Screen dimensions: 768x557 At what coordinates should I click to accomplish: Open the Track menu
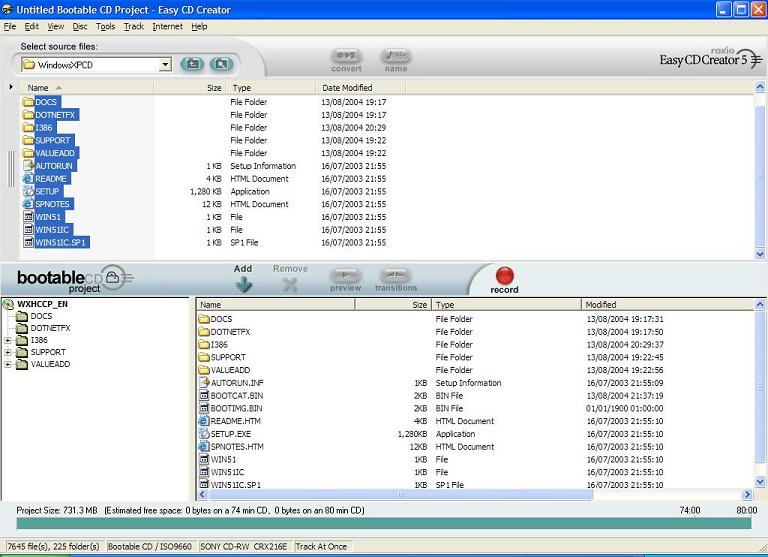(133, 26)
